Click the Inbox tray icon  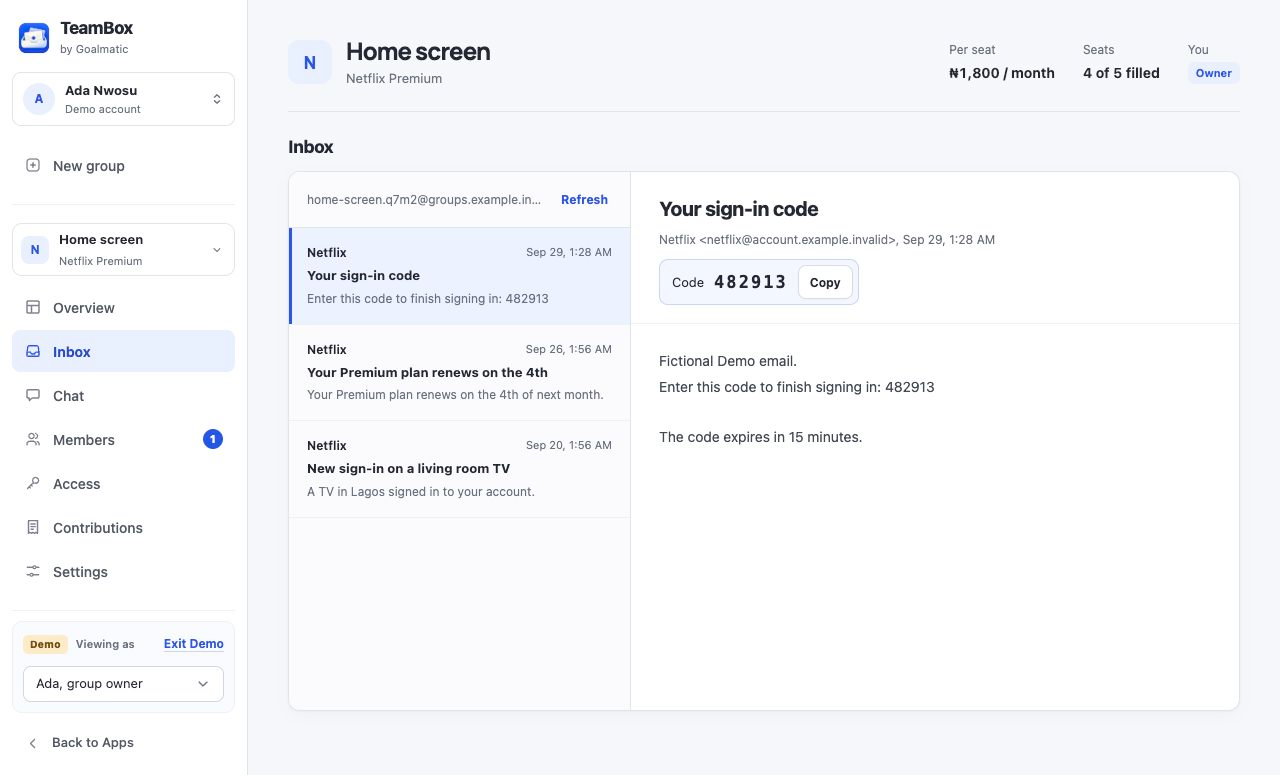pyautogui.click(x=33, y=351)
